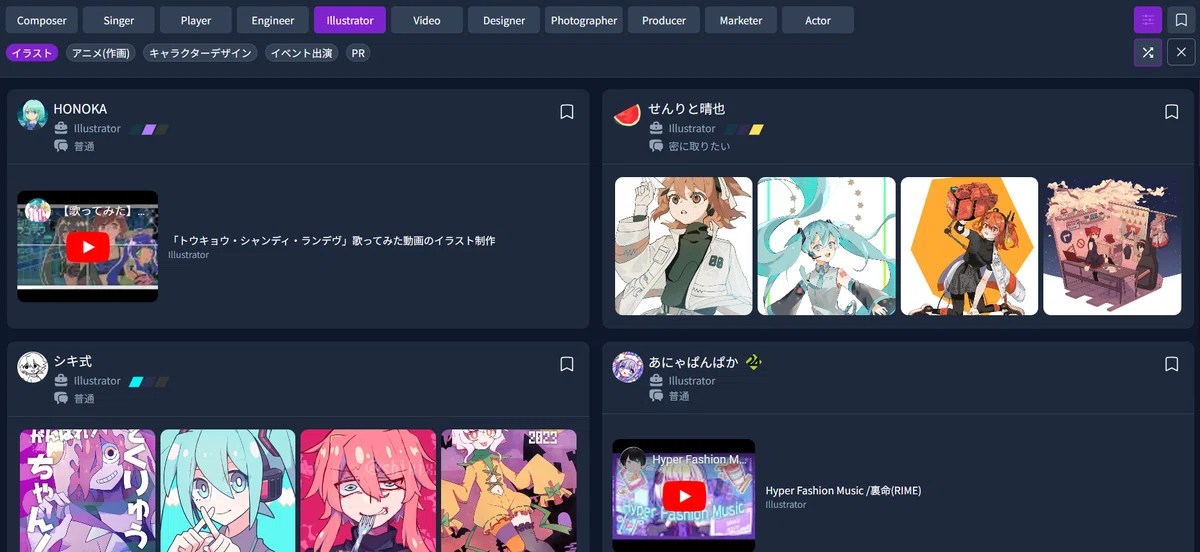Screen dimensions: 1200x552
Task: Click HONOKA's purple skill level bars
Action: pyautogui.click(x=149, y=129)
